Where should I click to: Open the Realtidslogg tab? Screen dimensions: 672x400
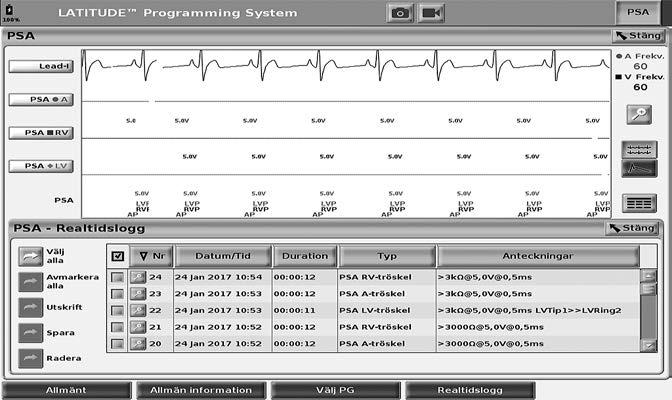pos(470,390)
